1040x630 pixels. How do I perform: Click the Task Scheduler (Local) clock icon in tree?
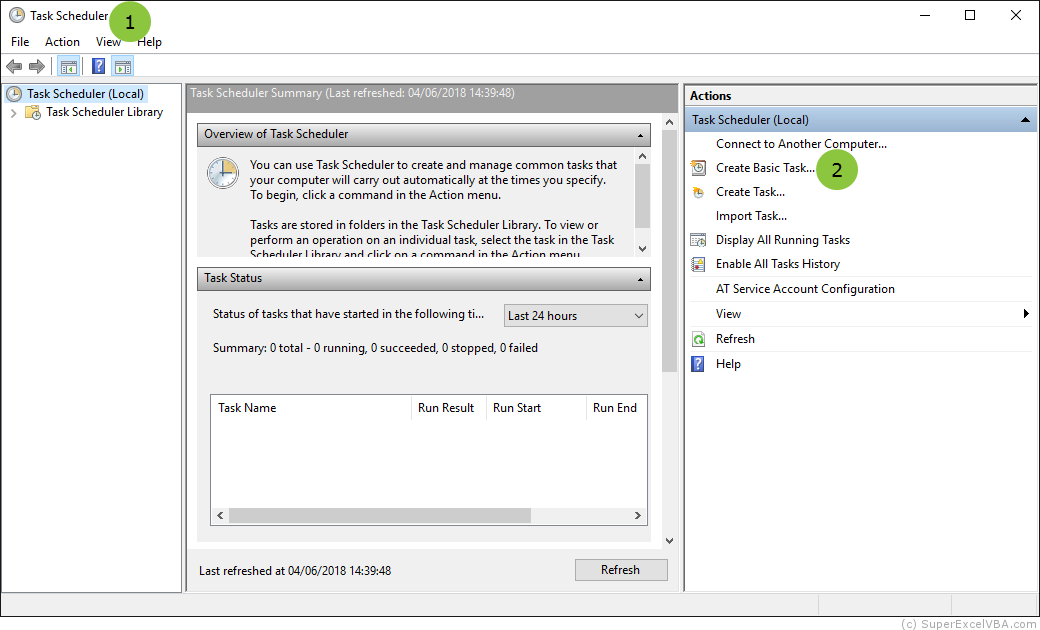click(13, 94)
